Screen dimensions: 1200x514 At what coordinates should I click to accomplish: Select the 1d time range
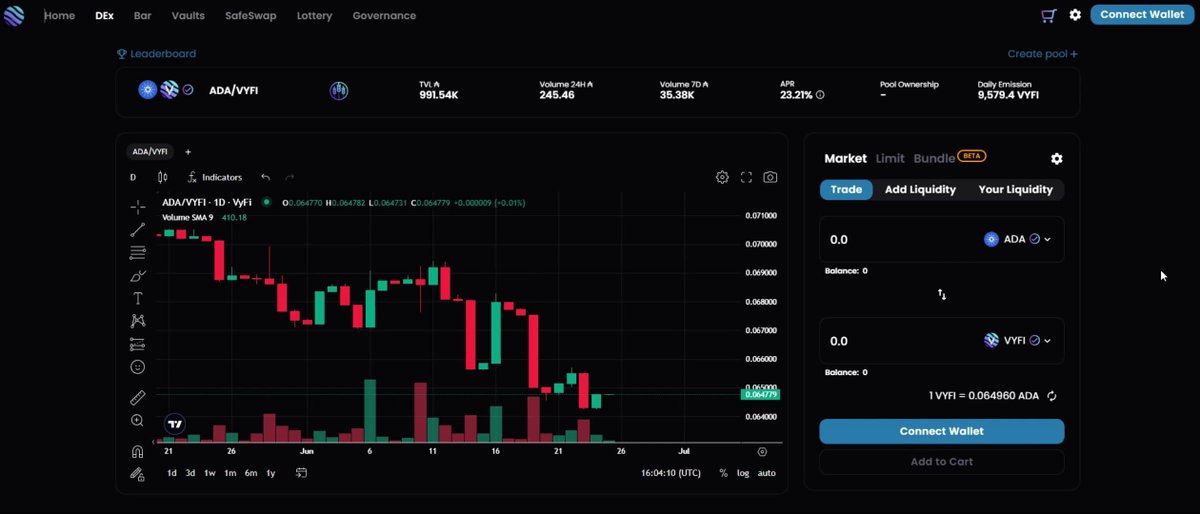[171, 473]
